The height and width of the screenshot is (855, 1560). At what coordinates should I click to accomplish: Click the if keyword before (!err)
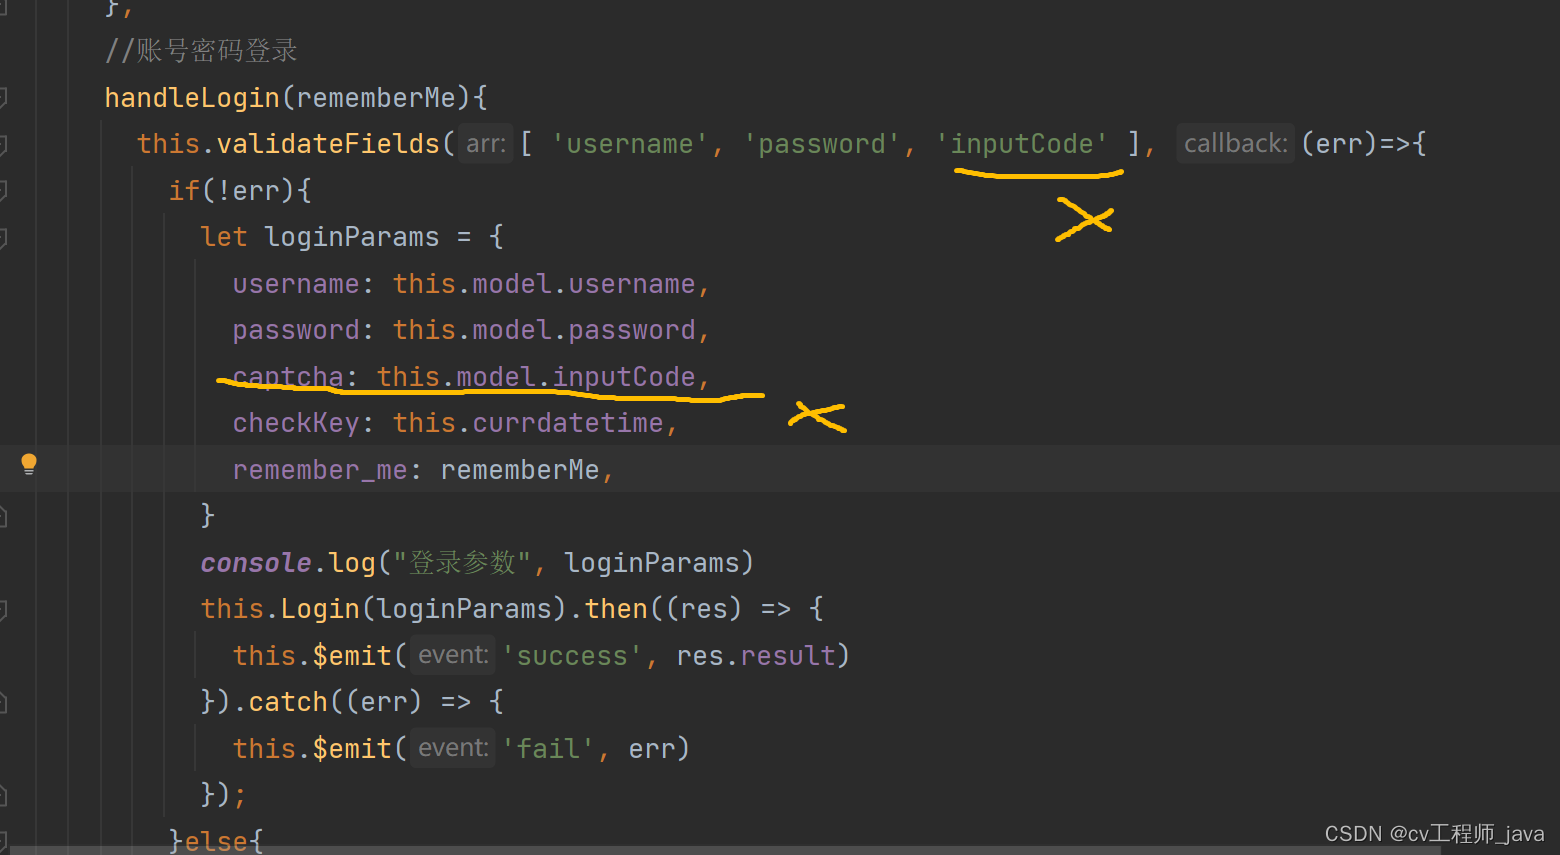(184, 191)
